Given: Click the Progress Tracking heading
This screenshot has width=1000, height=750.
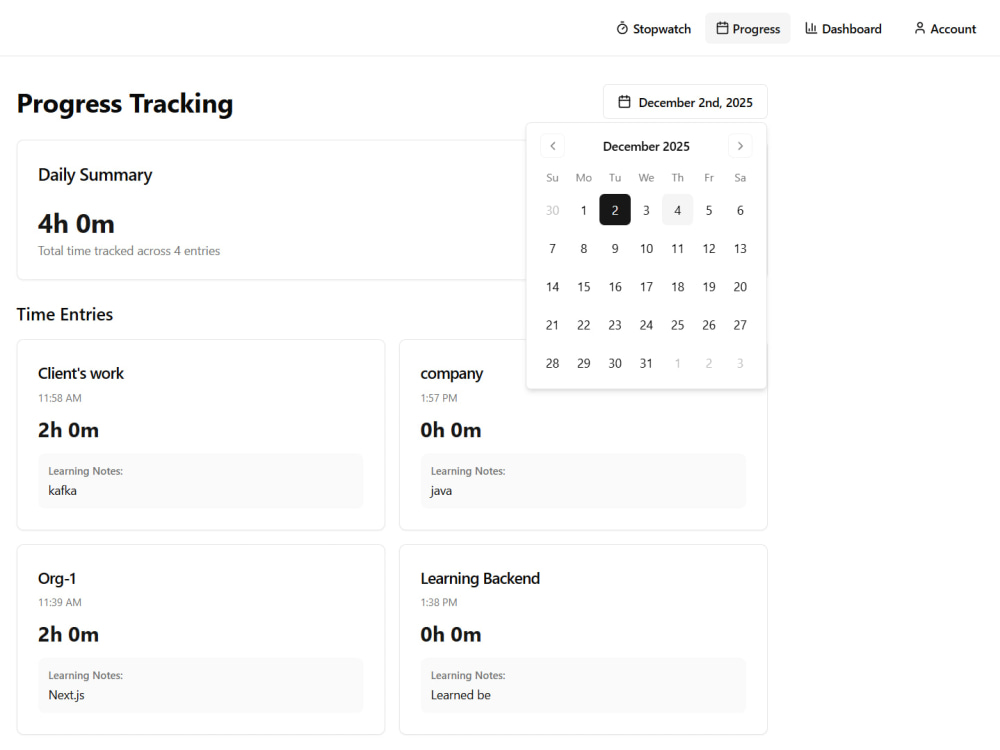Looking at the screenshot, I should point(125,103).
